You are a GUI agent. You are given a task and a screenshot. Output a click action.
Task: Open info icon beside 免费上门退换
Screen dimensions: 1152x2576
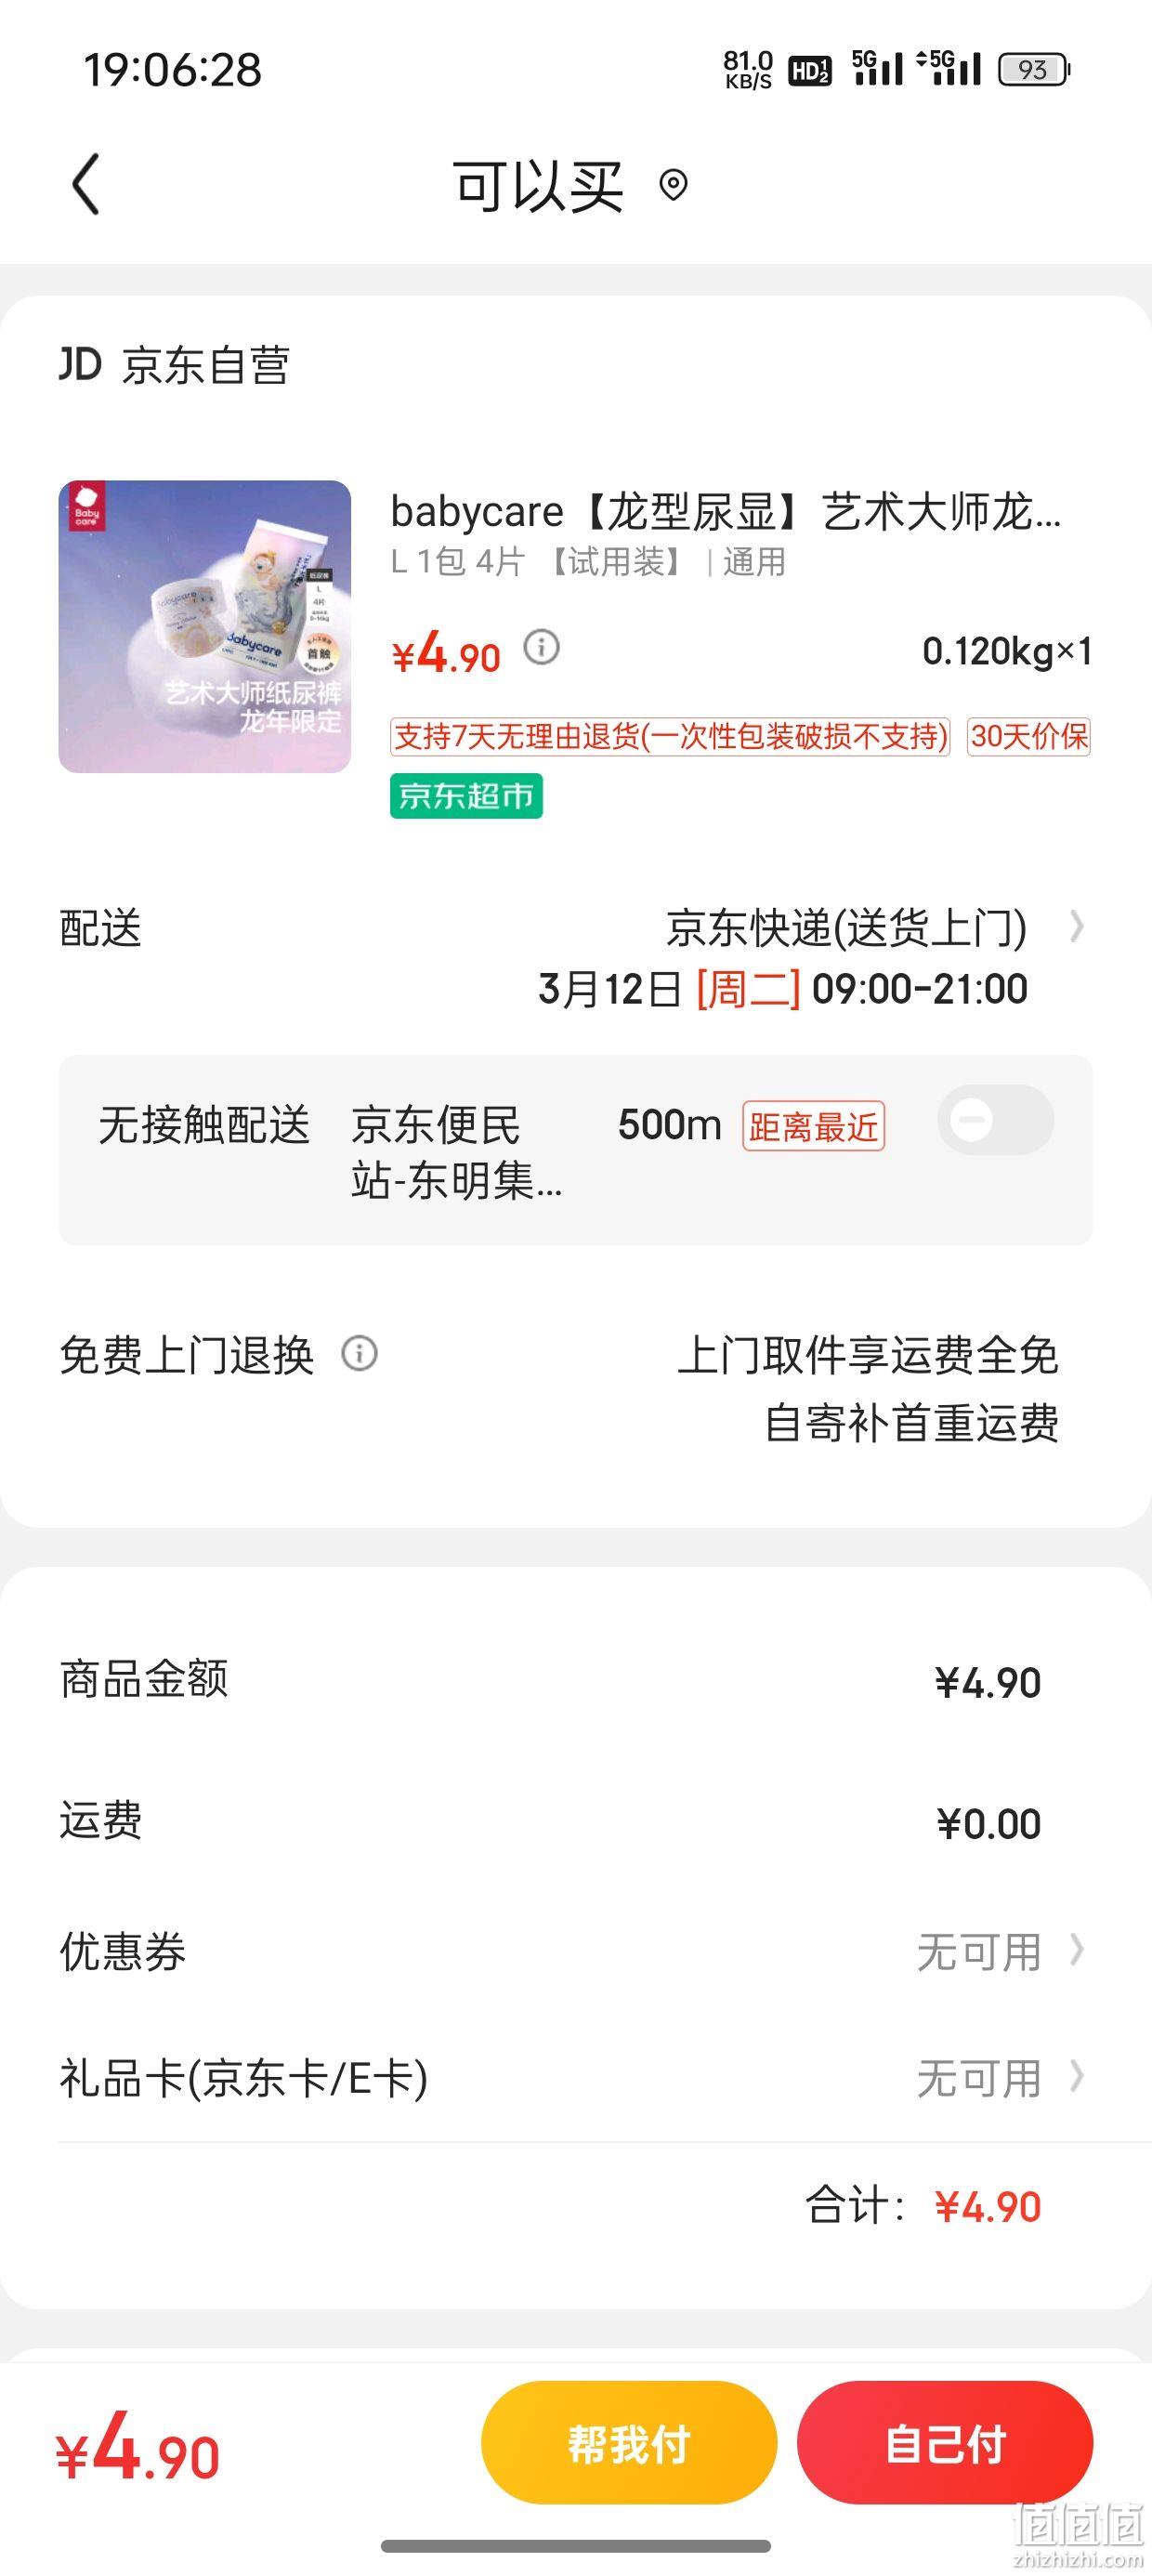pyautogui.click(x=360, y=1354)
